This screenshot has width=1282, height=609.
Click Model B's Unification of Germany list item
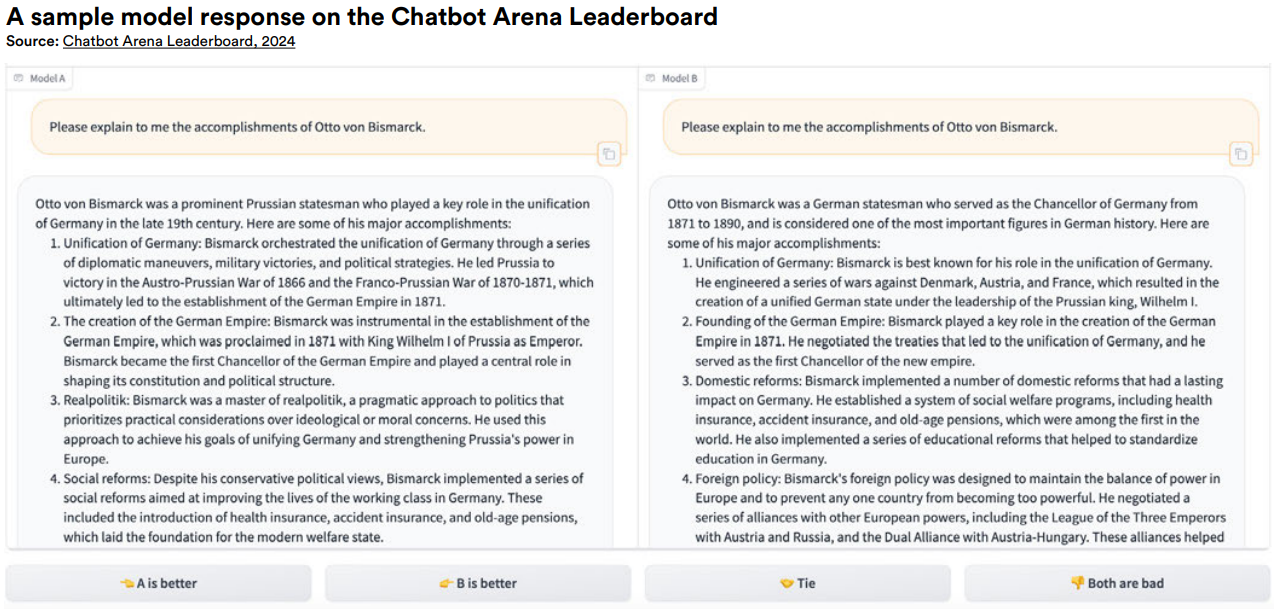[x=955, y=282]
